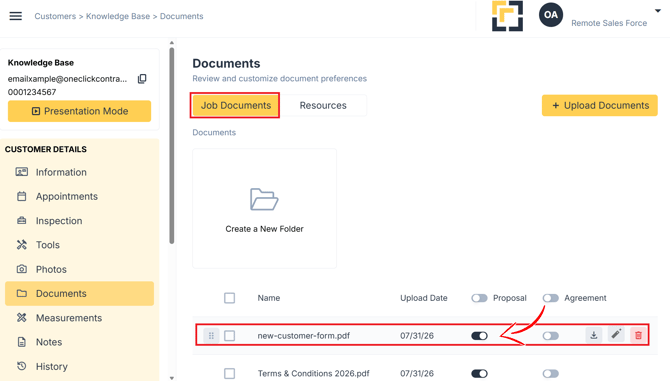Select the Job Documents tab

[235, 106]
